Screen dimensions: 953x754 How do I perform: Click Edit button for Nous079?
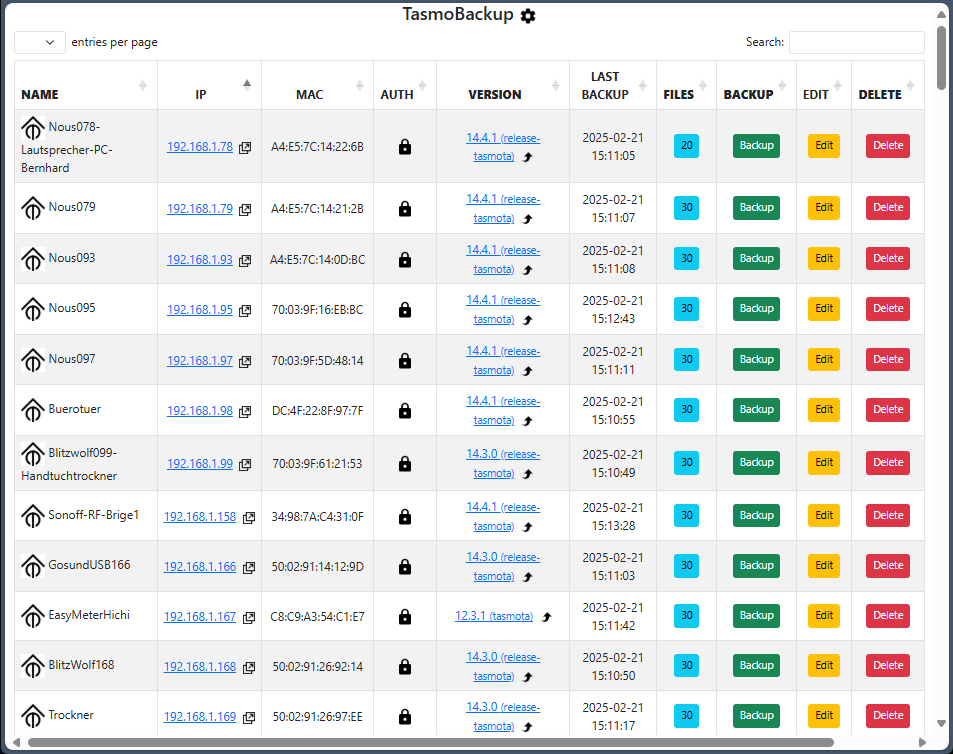pyautogui.click(x=824, y=208)
